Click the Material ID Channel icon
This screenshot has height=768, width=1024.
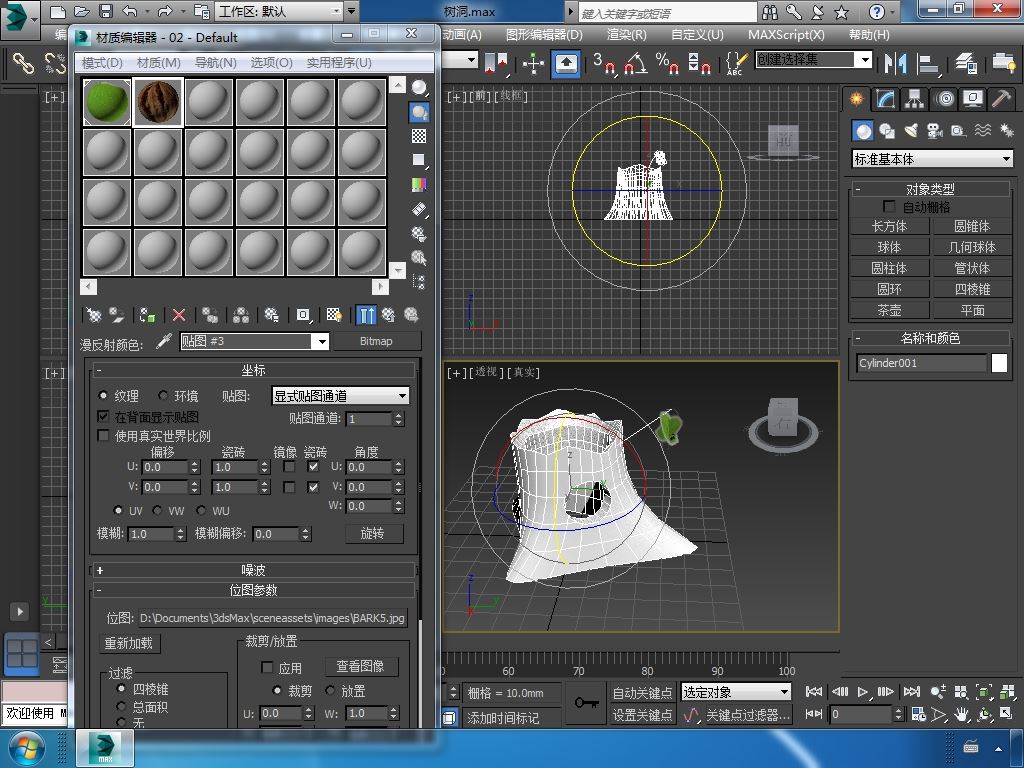[x=303, y=315]
